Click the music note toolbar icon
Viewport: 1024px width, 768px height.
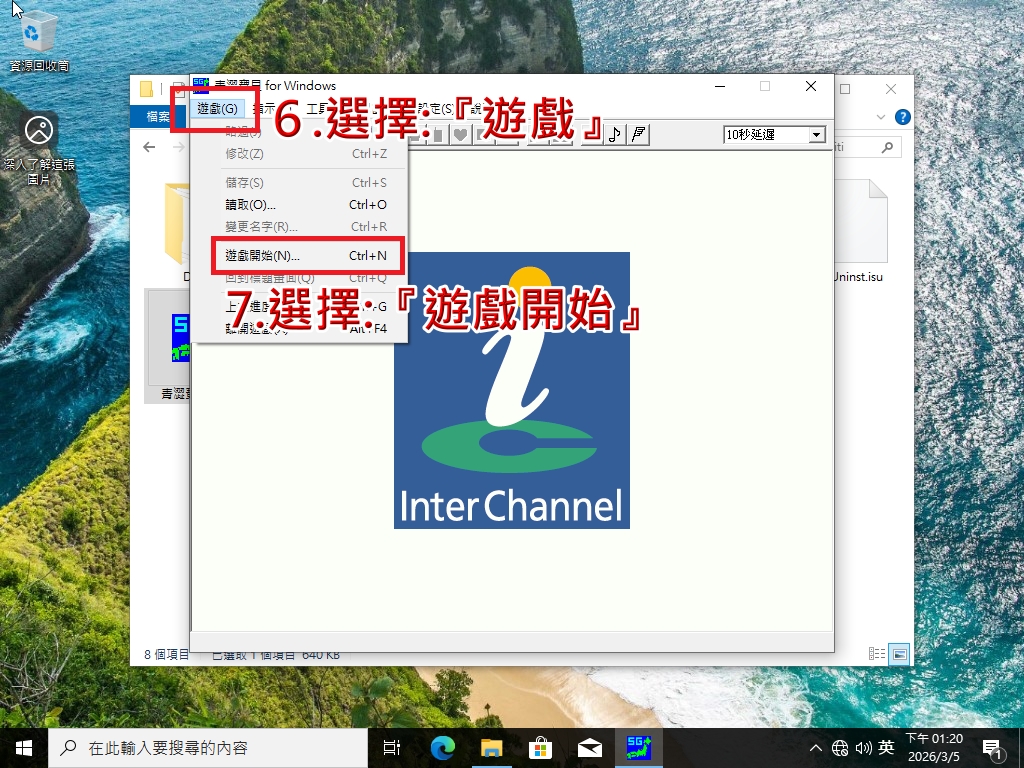615,134
